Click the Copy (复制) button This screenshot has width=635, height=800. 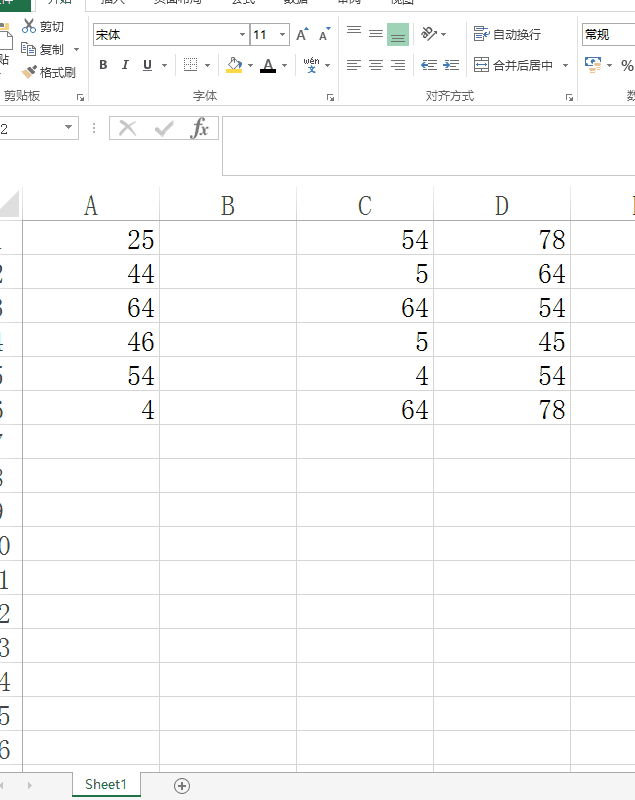coord(42,49)
